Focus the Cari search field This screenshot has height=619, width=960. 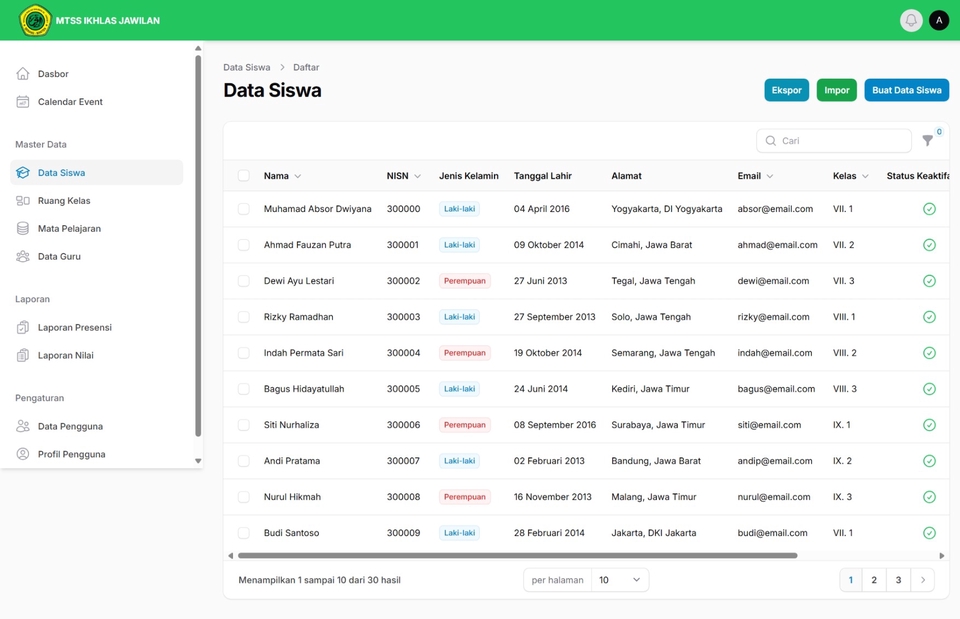(834, 141)
